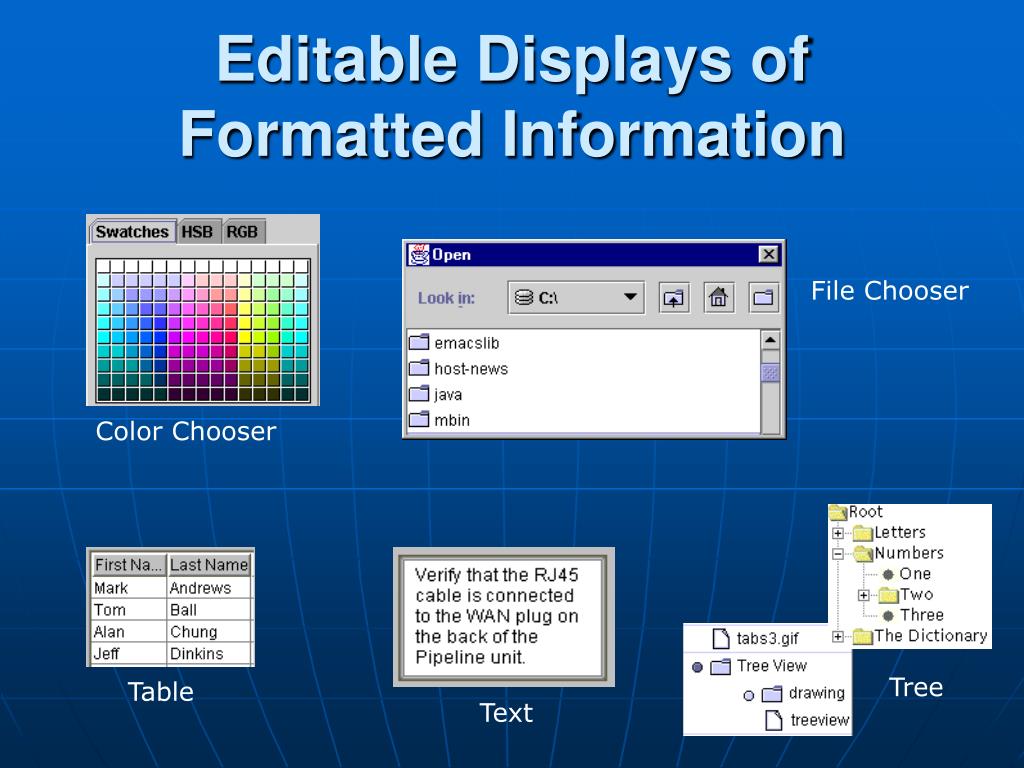Toggle the hollow circle beside drawing
1024x768 pixels.
point(749,695)
